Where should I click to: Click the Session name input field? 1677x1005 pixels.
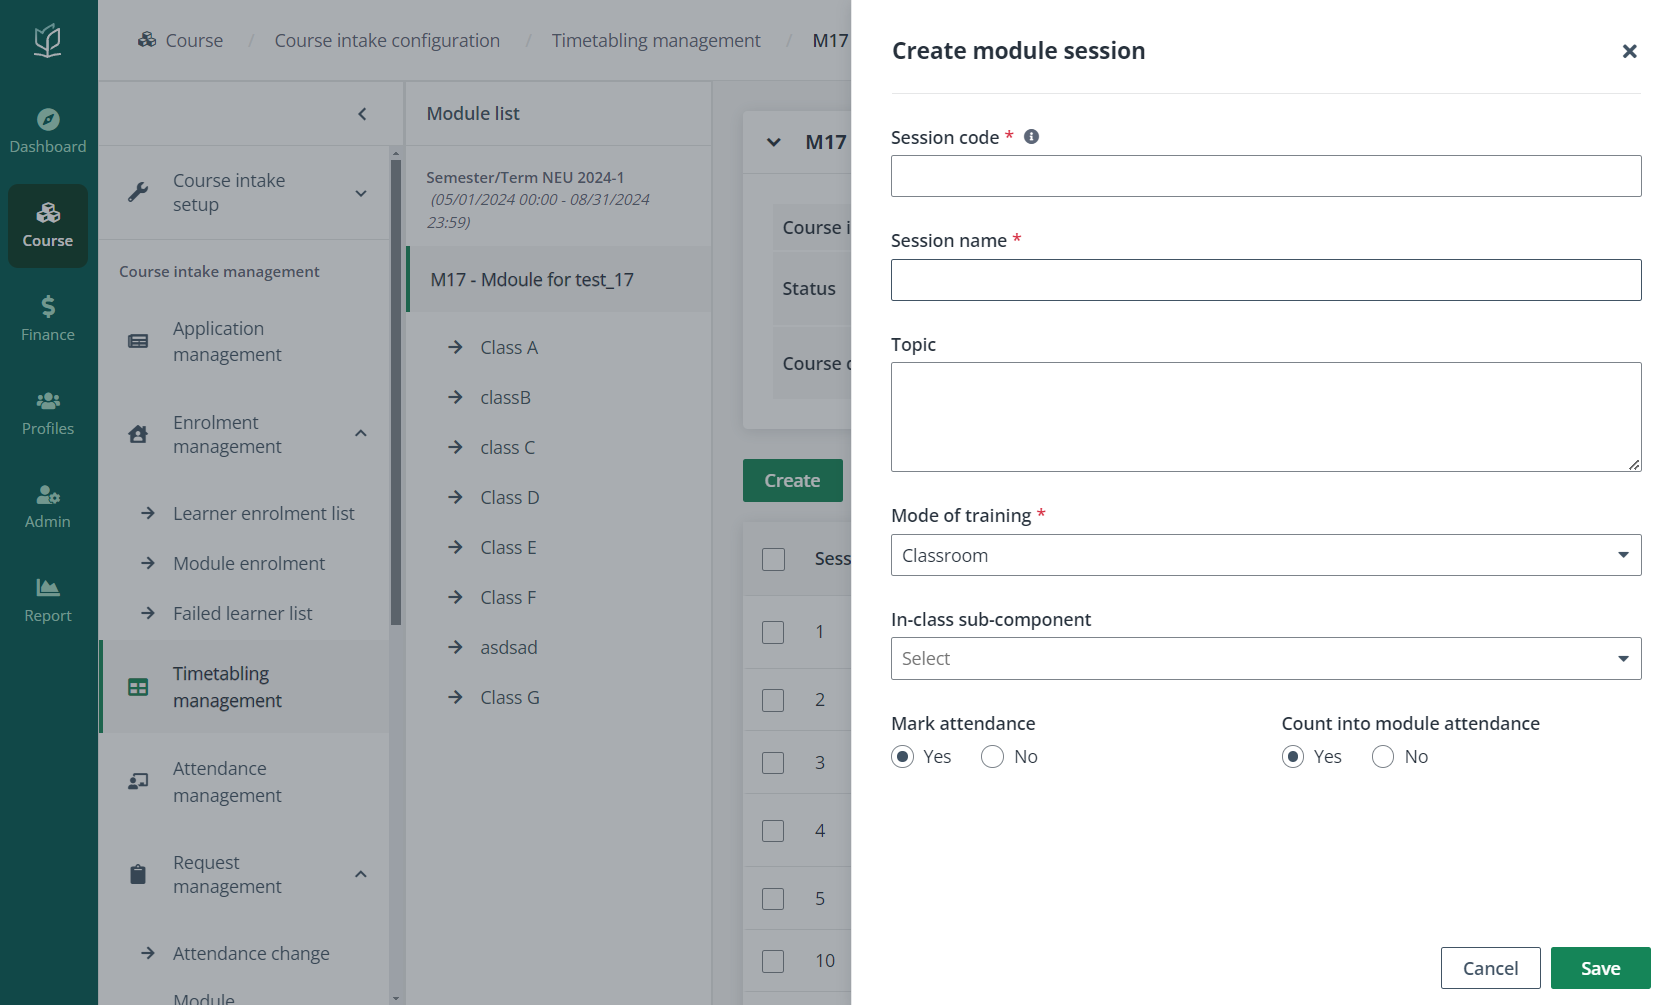click(1266, 280)
